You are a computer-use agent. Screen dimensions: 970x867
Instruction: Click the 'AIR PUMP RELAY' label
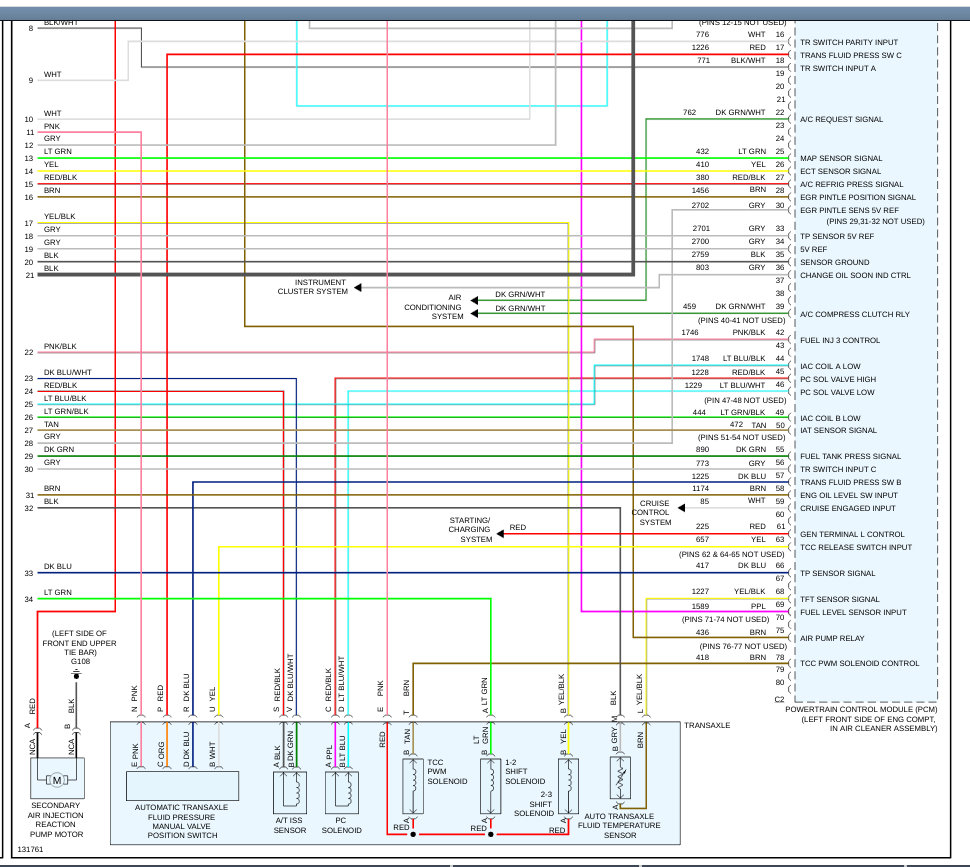point(832,638)
